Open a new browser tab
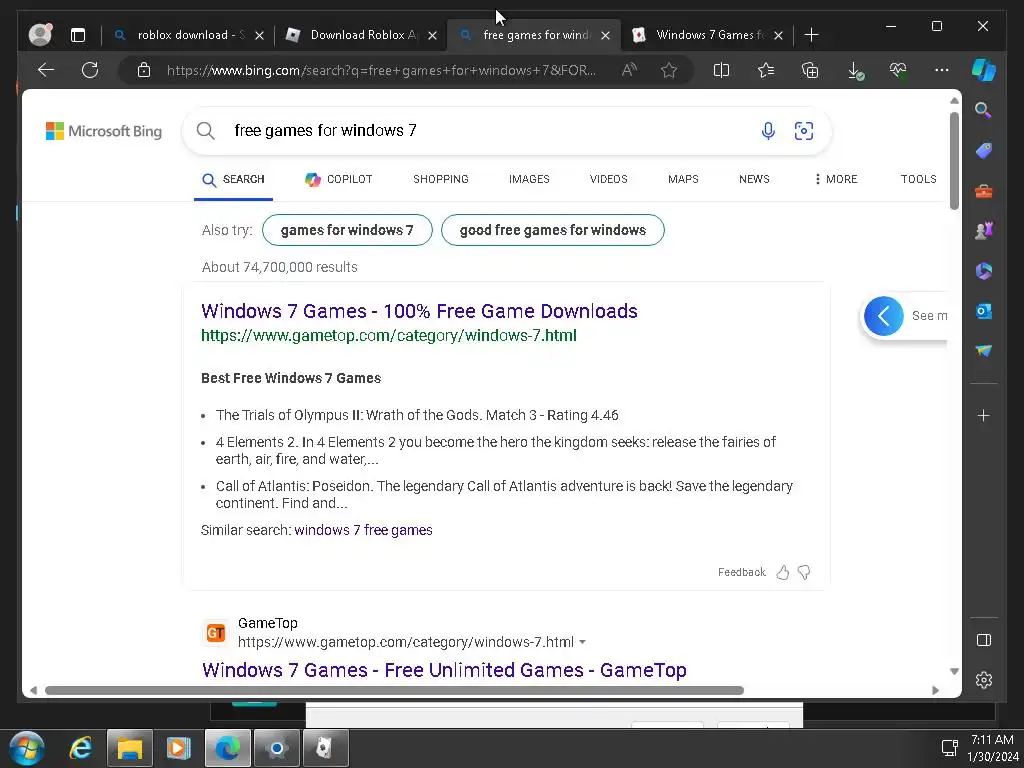The height and width of the screenshot is (768, 1024). pyautogui.click(x=811, y=35)
